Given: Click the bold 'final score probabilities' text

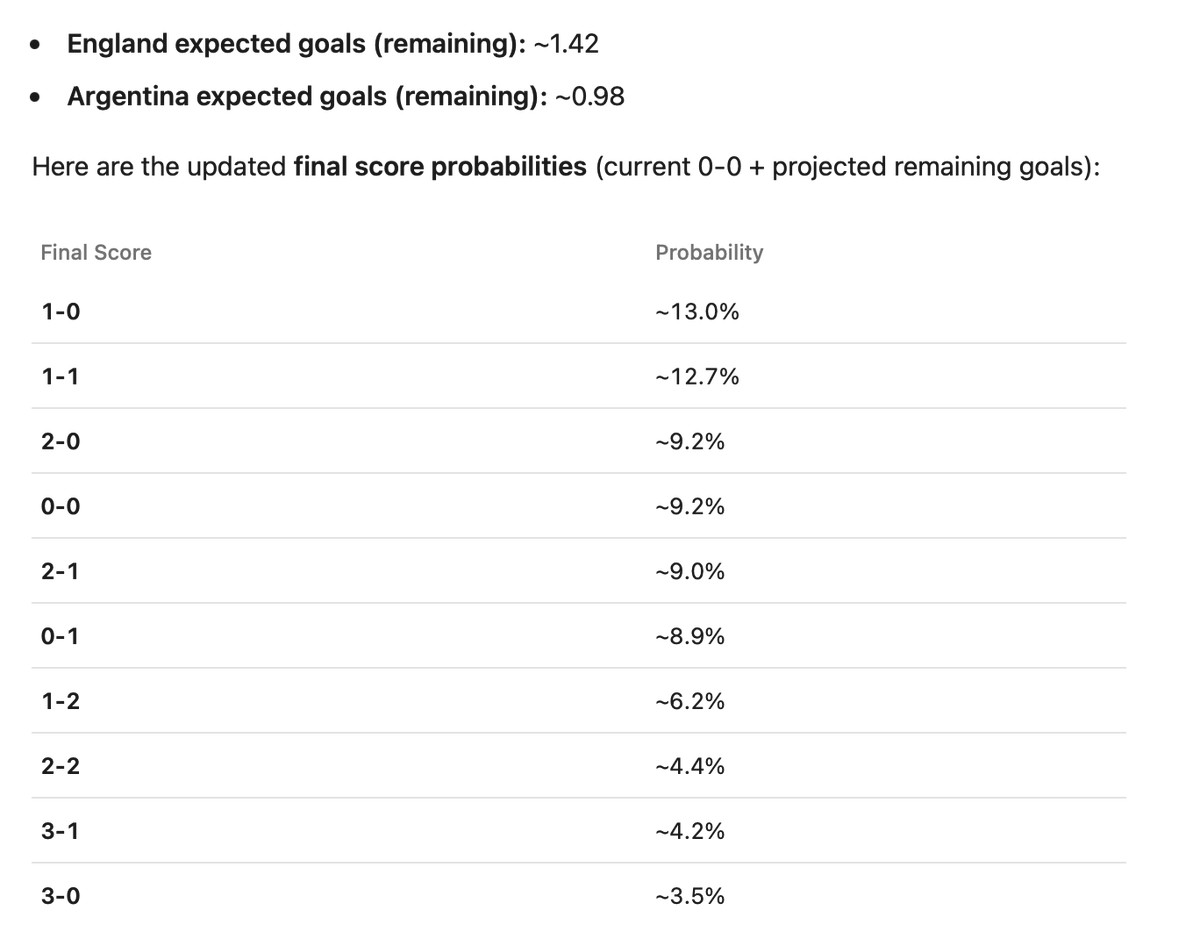Looking at the screenshot, I should (440, 166).
